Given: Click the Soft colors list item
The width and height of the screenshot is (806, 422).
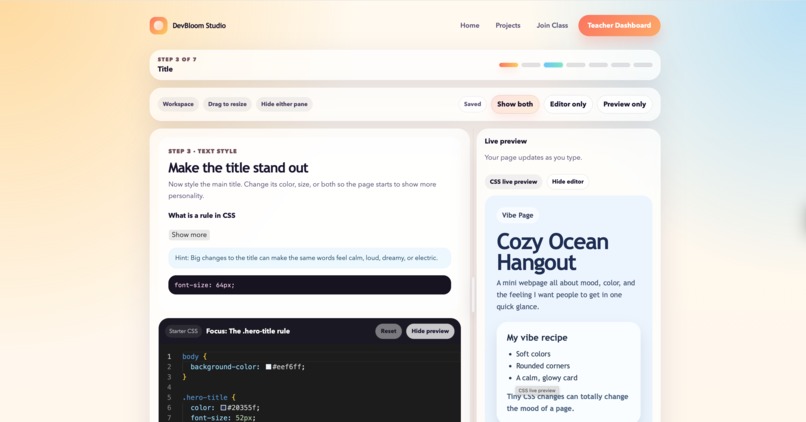Looking at the screenshot, I should coord(533,354).
